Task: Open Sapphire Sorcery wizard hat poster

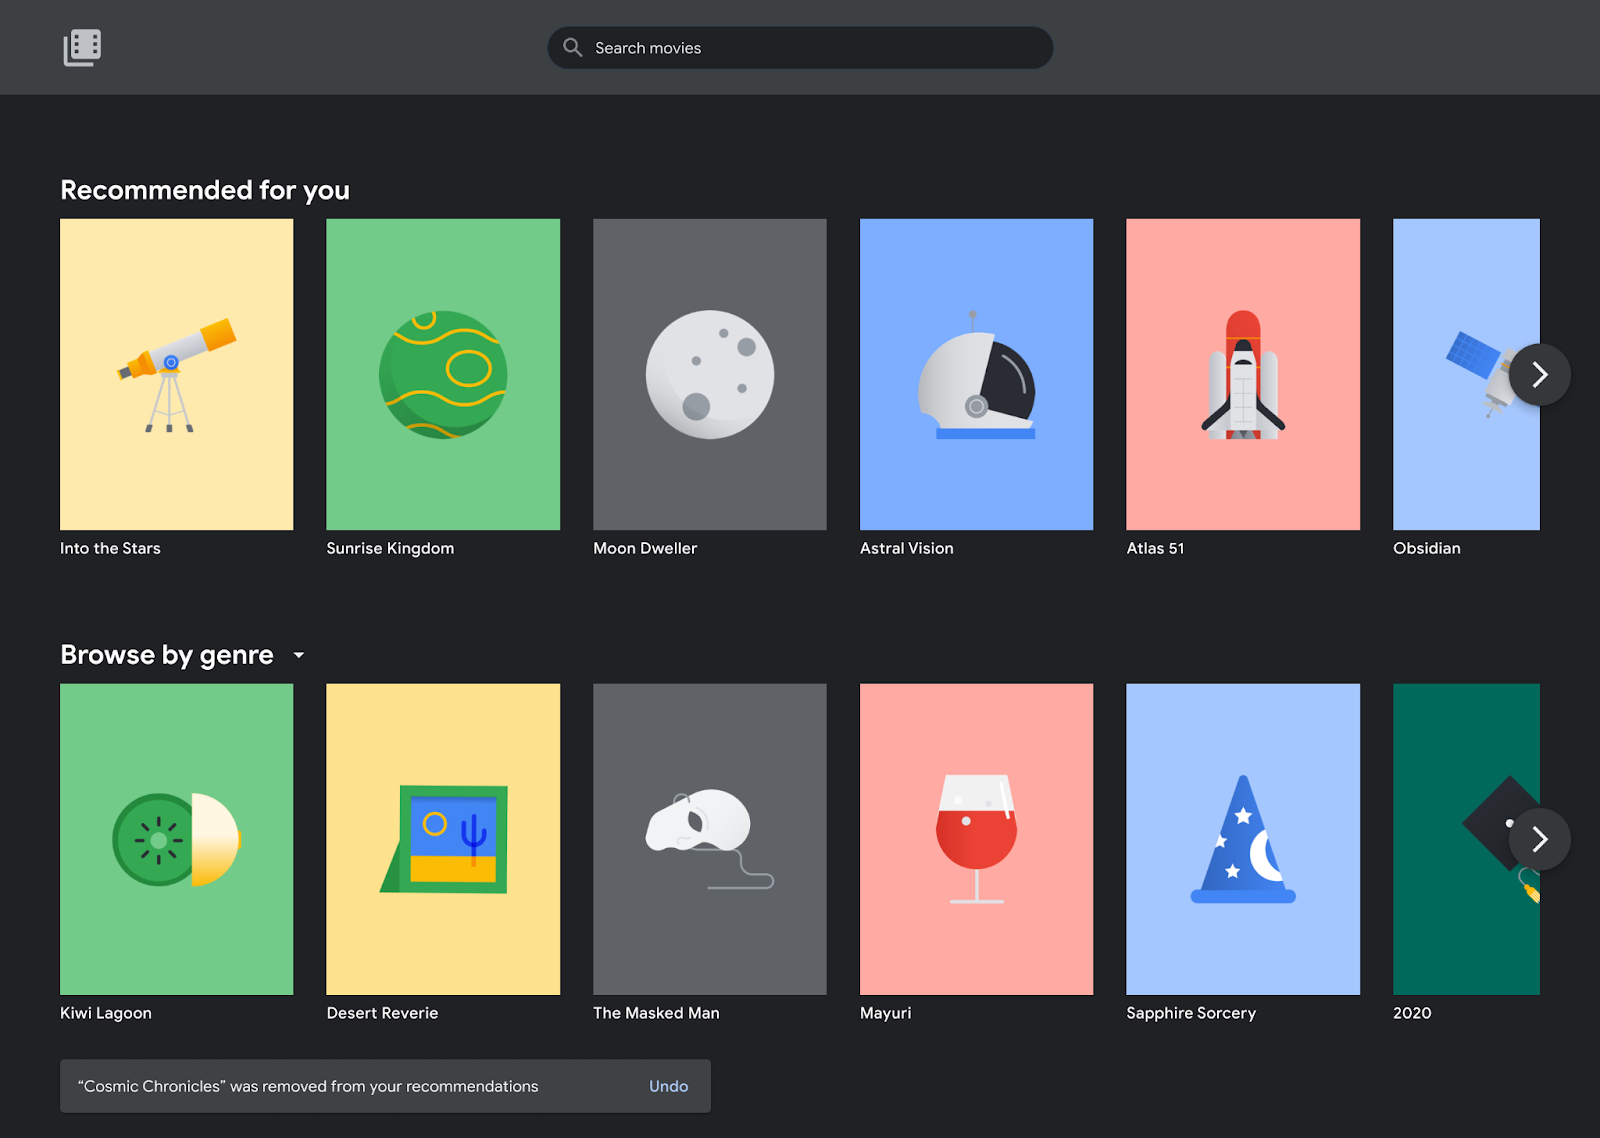Action: click(x=1243, y=839)
